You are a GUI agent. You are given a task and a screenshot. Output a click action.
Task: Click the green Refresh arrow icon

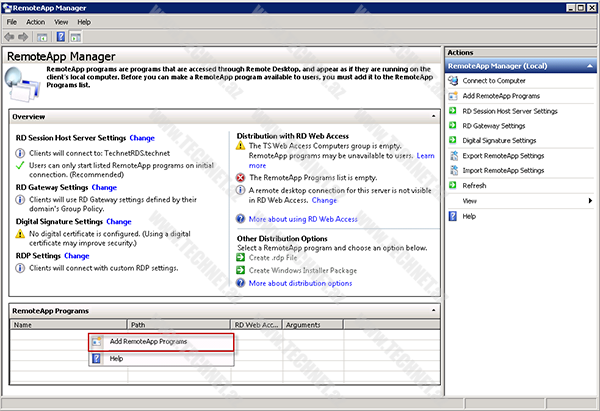tap(453, 186)
